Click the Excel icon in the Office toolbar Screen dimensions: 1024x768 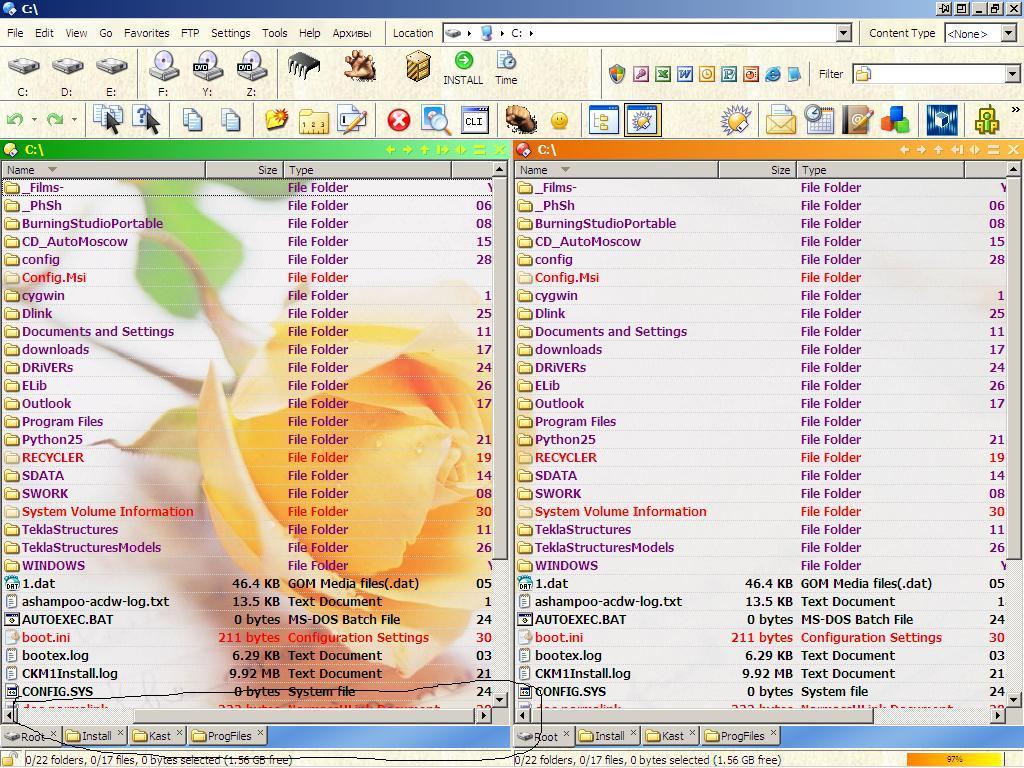[x=662, y=74]
